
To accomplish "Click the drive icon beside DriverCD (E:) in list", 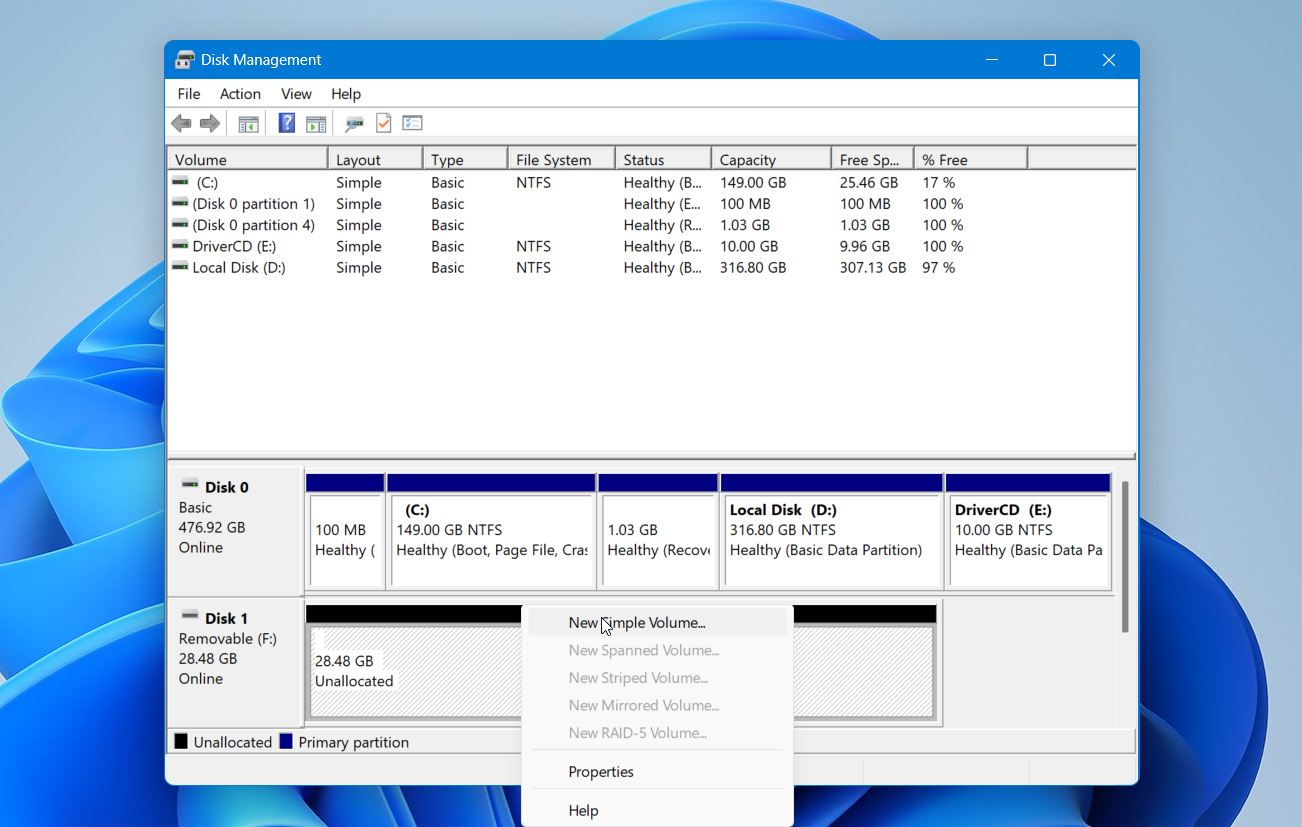I will point(180,246).
